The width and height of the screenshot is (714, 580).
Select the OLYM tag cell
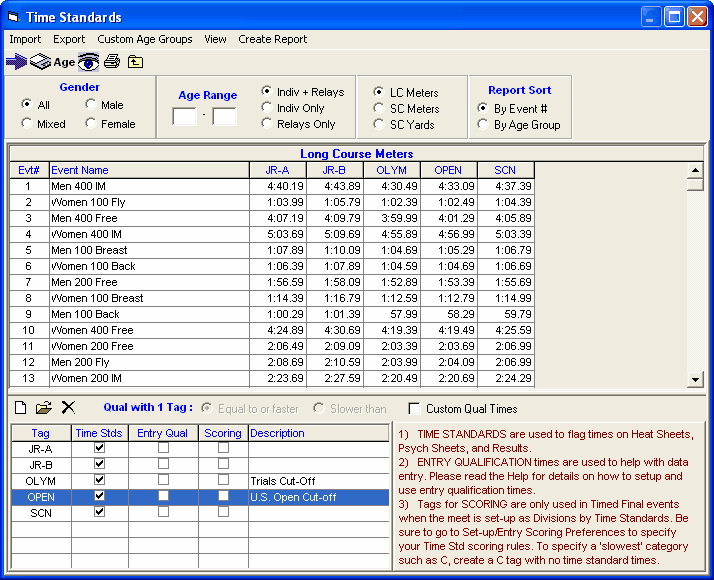pos(41,481)
